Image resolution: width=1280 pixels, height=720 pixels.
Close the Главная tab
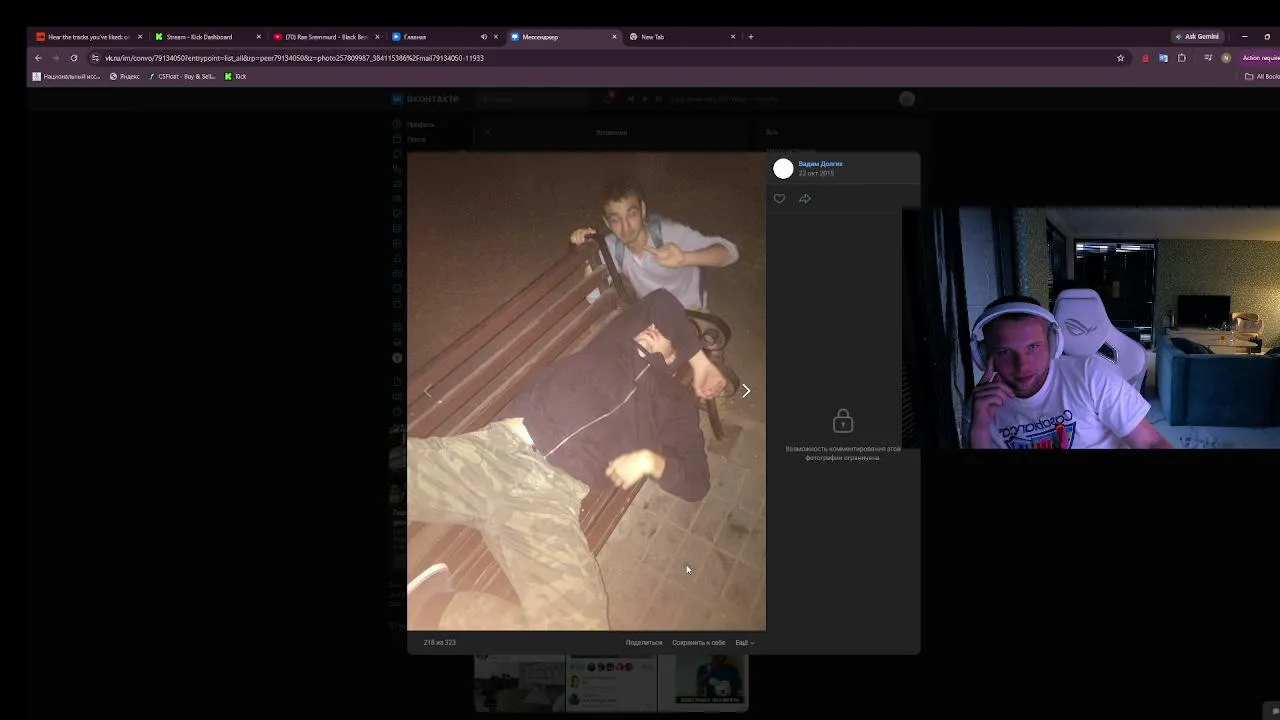tap(496, 37)
